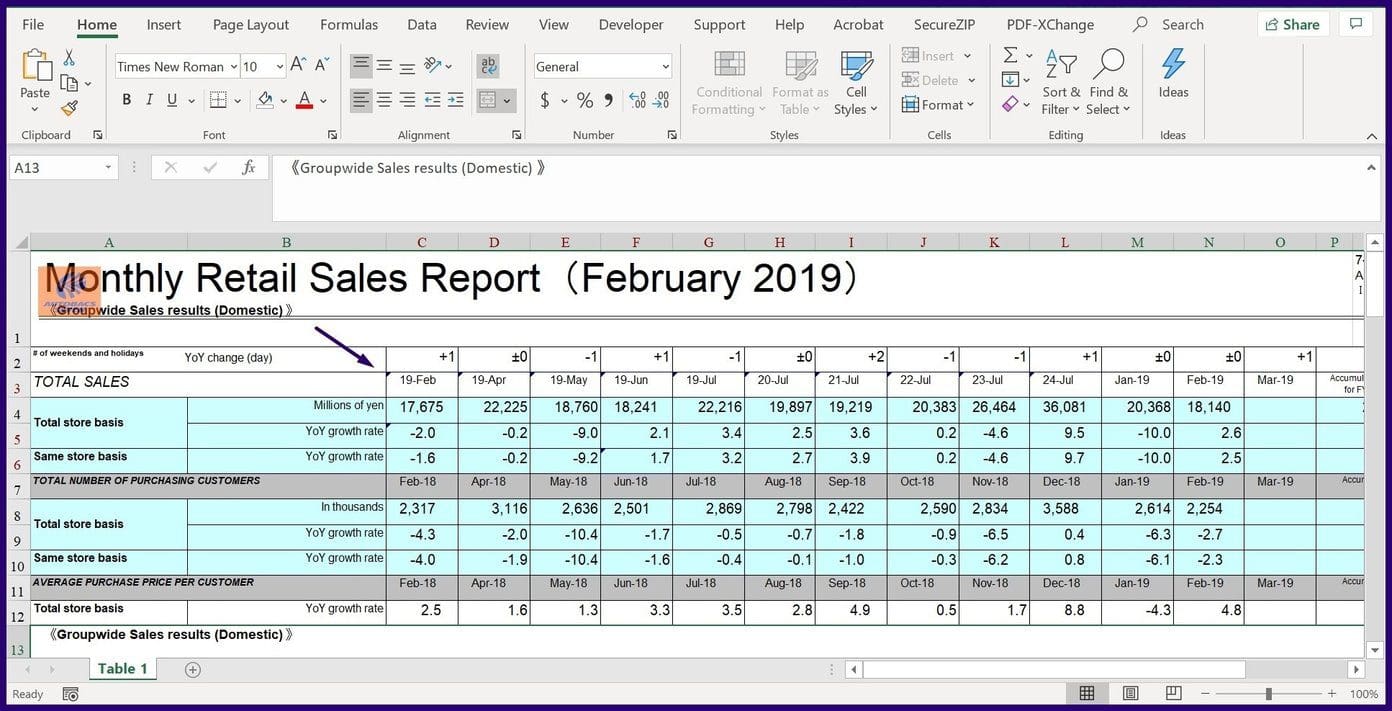Adjust the zoom slider handle
The image size is (1392, 711).
pos(1268,693)
